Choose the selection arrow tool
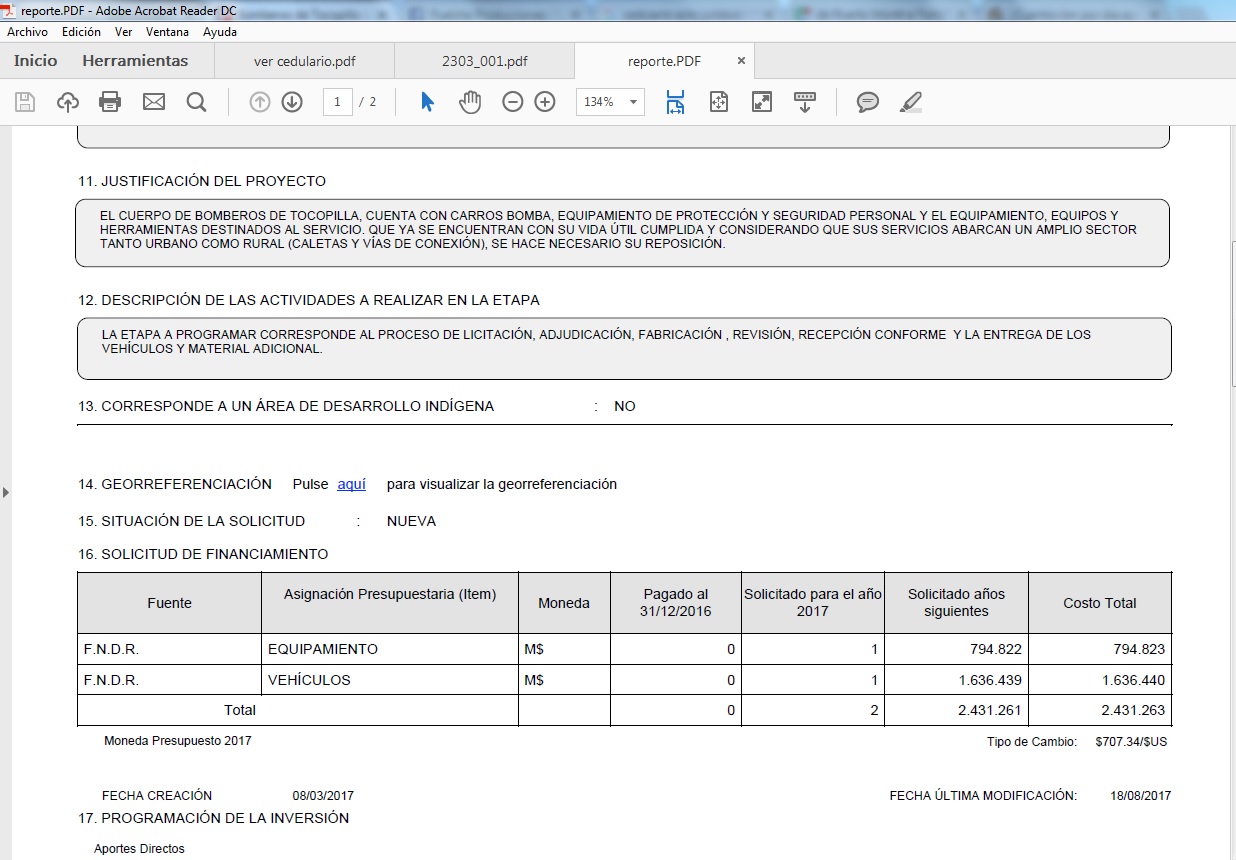The height and width of the screenshot is (860, 1236). click(427, 102)
